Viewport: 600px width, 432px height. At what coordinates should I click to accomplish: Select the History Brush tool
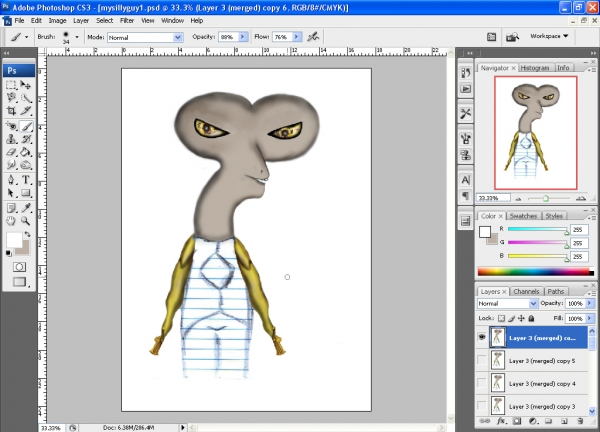coord(26,139)
